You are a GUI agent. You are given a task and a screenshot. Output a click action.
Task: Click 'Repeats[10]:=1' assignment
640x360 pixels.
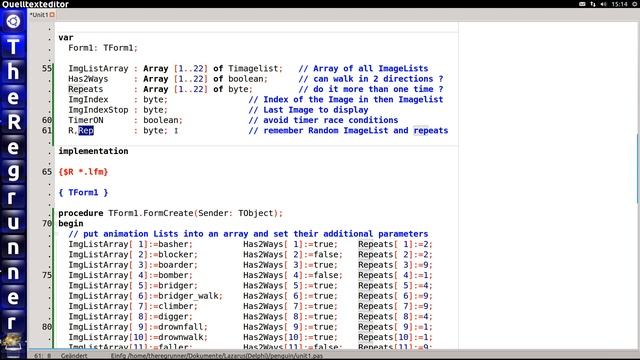tap(395, 337)
